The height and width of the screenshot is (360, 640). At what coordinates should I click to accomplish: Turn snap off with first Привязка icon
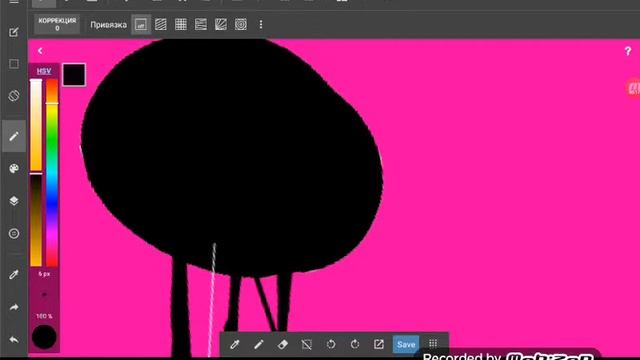[x=141, y=25]
